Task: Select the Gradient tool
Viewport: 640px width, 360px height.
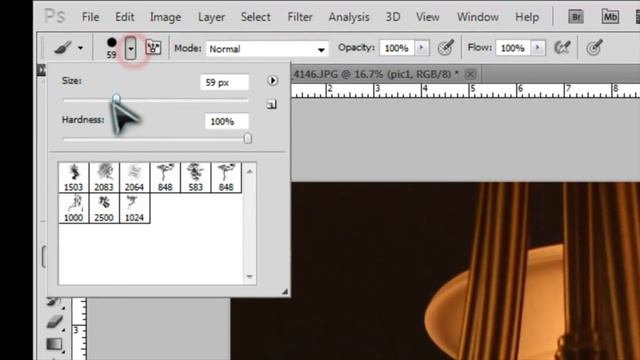Action: 54,344
